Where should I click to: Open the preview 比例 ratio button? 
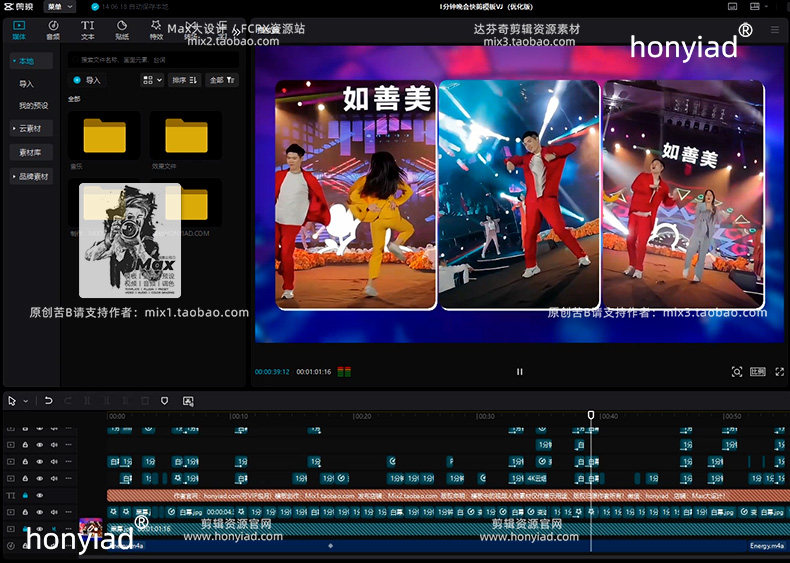coord(758,372)
